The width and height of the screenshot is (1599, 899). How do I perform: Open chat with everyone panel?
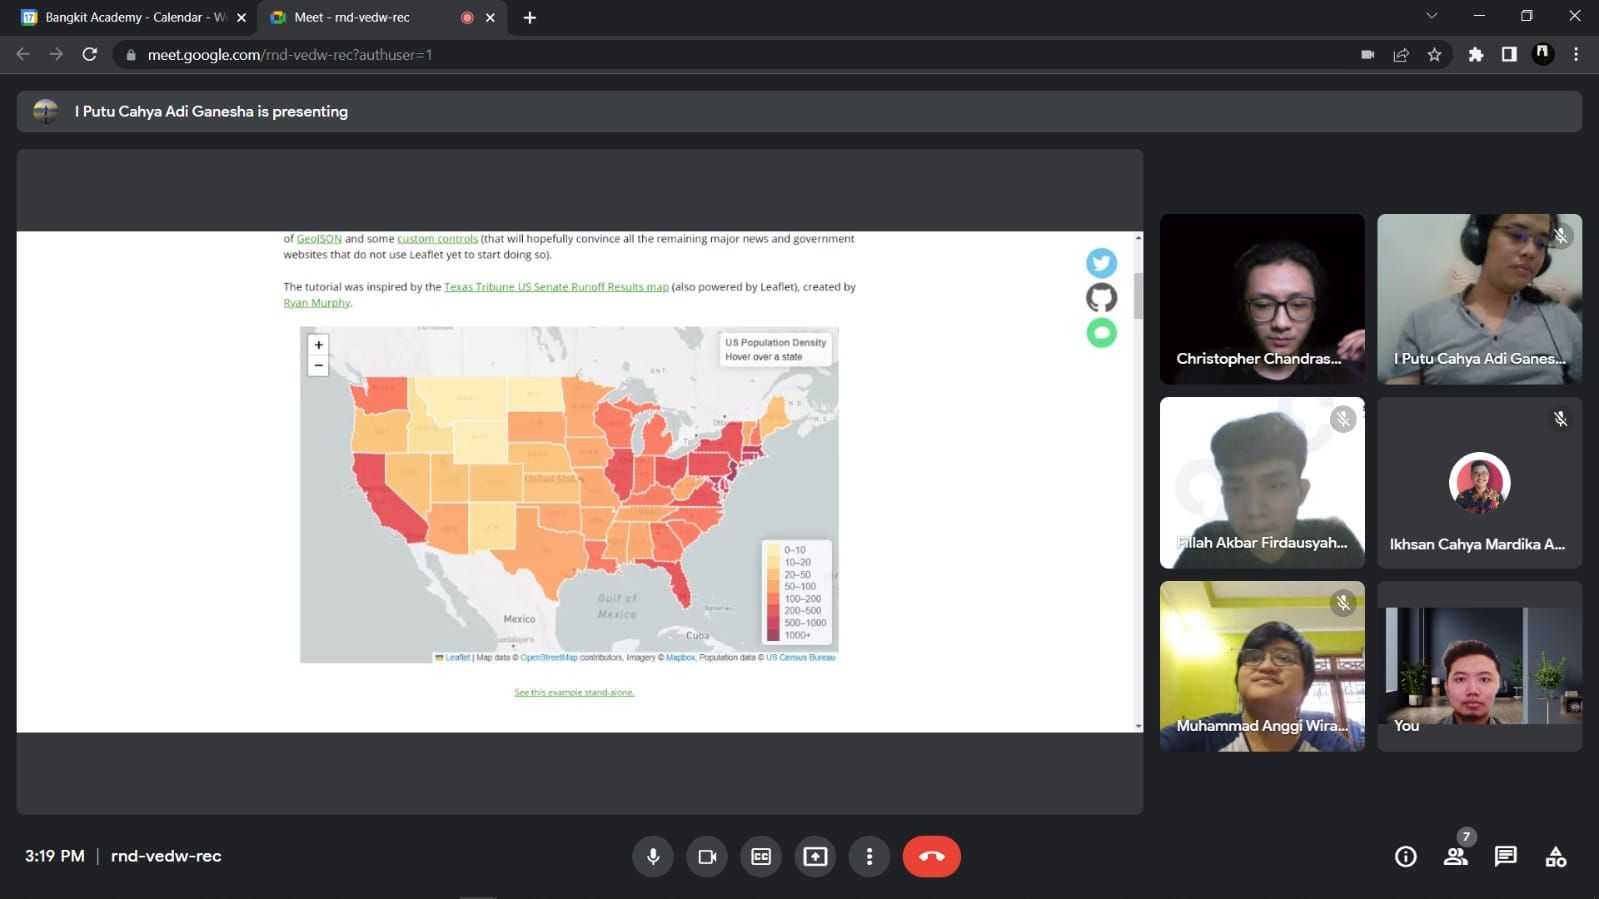click(x=1505, y=857)
